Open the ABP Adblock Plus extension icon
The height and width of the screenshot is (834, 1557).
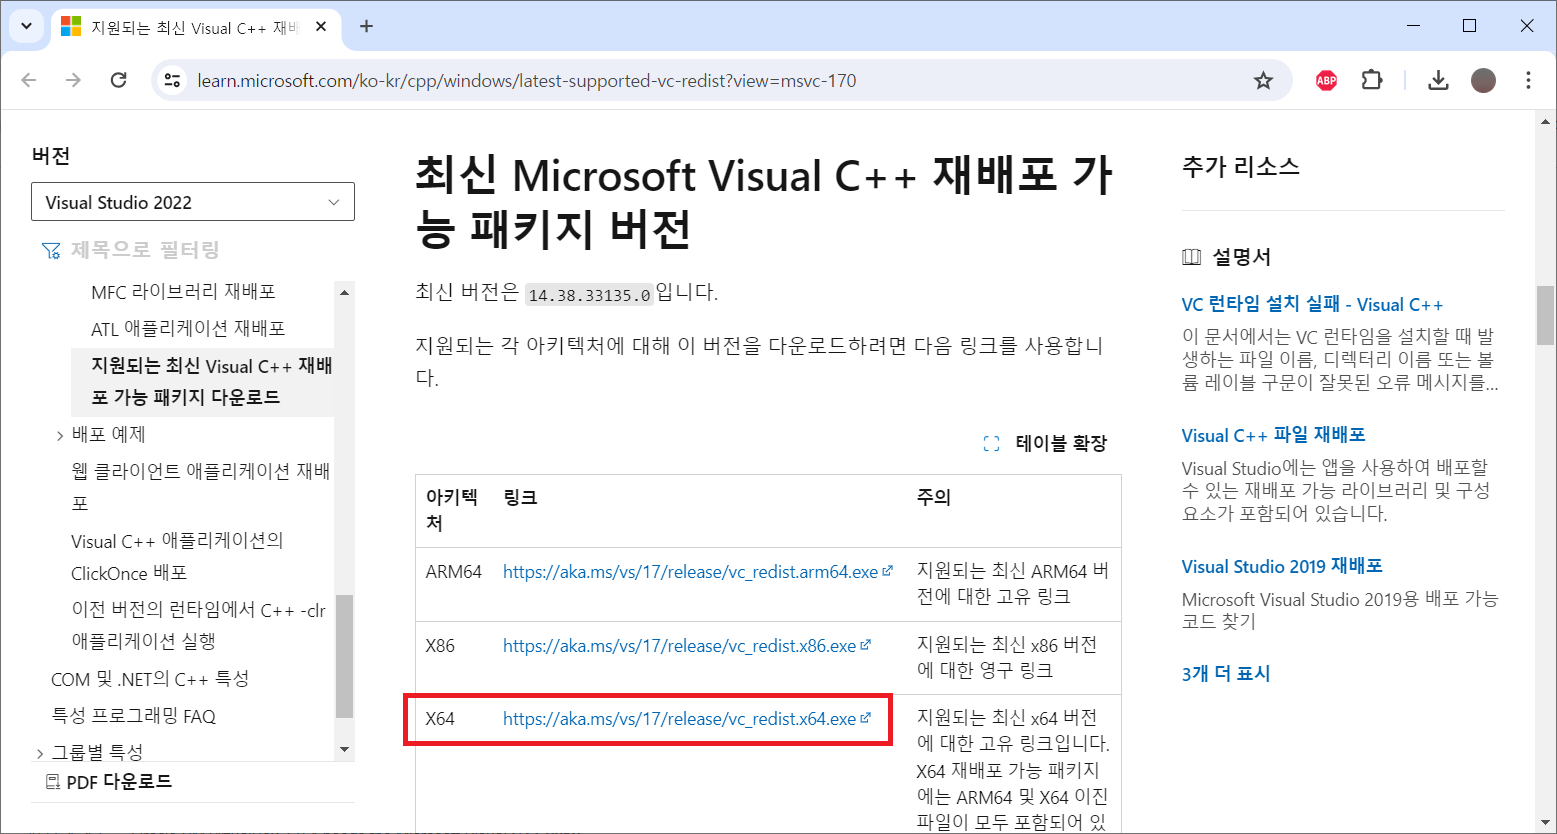pos(1326,81)
